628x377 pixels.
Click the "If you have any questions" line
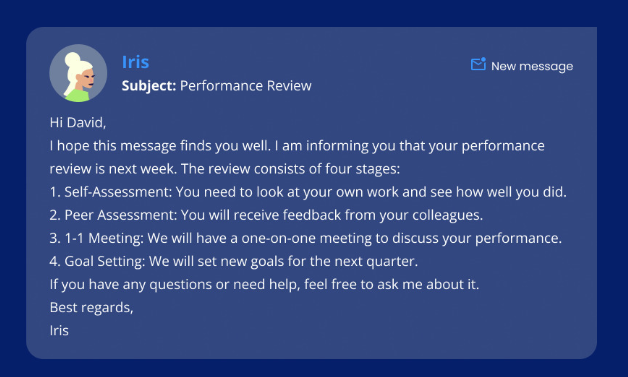tap(264, 284)
